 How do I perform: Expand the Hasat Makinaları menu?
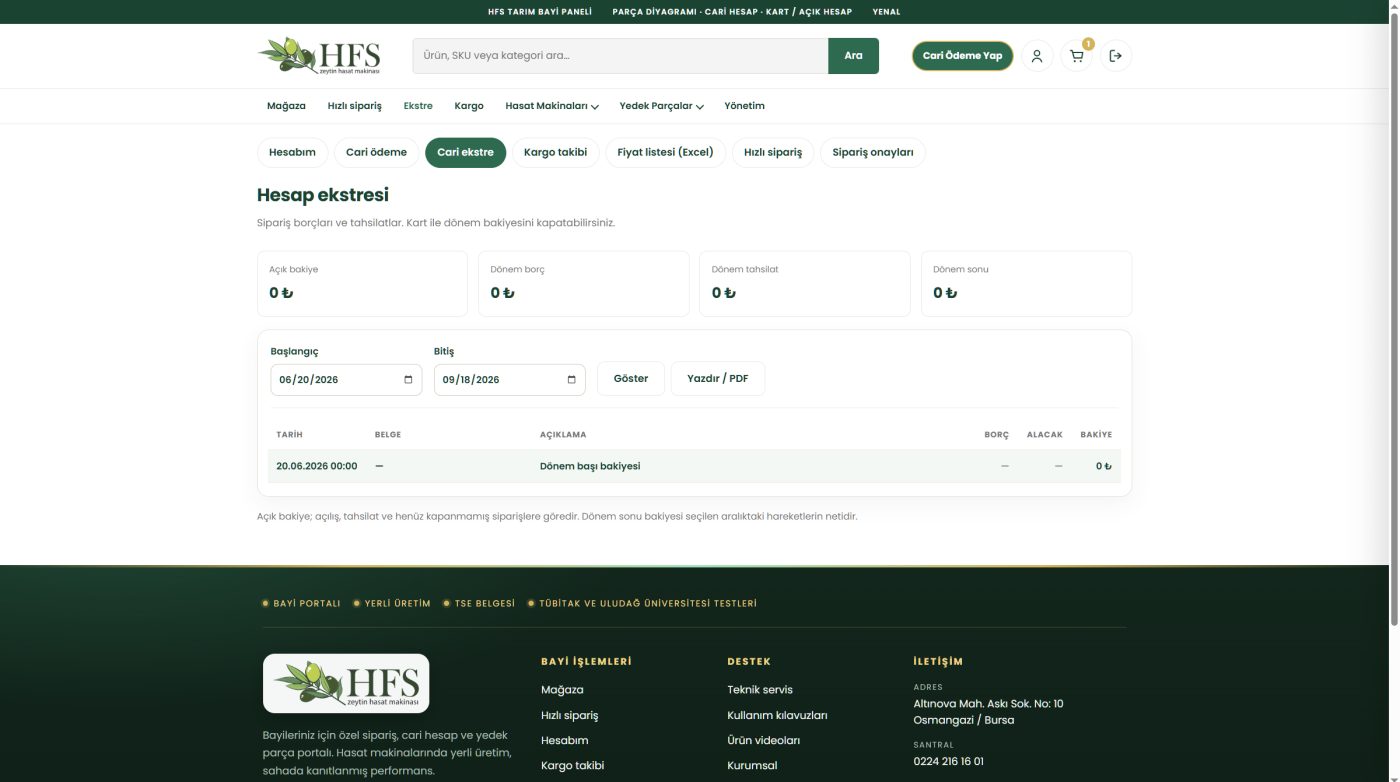tap(552, 106)
